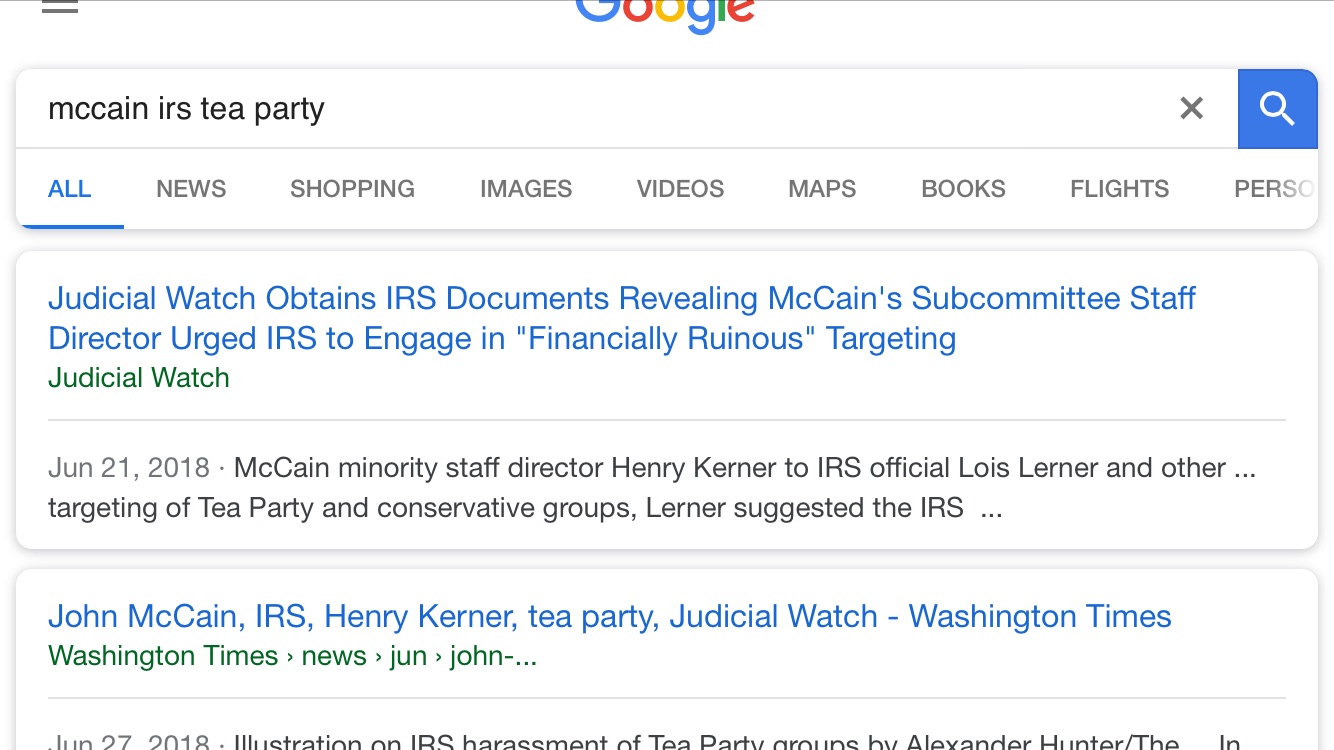
Task: Click the green Judicial Watch source label
Action: 139,378
